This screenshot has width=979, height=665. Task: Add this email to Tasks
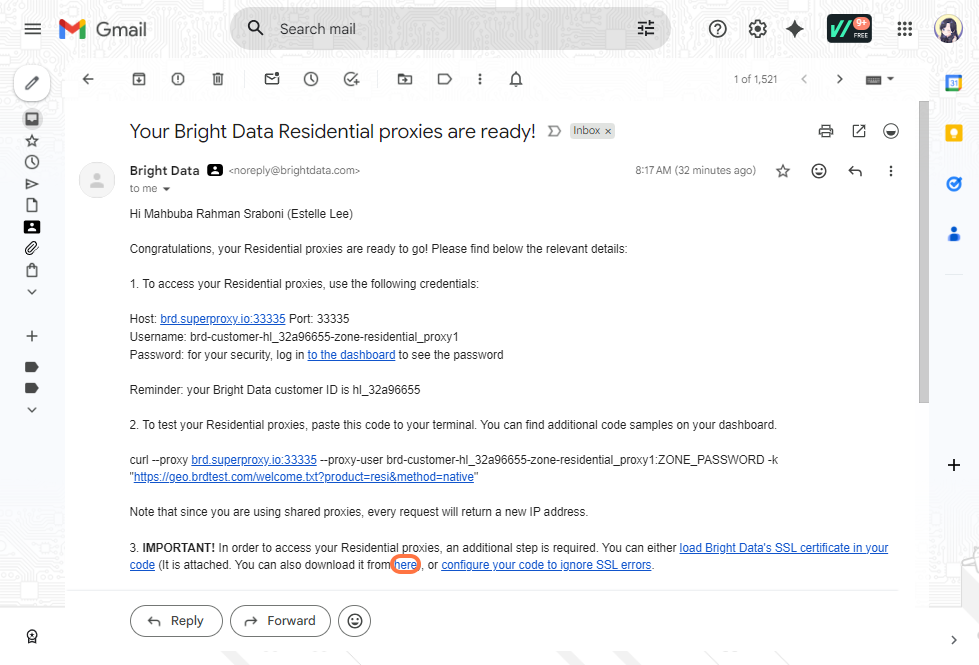351,79
